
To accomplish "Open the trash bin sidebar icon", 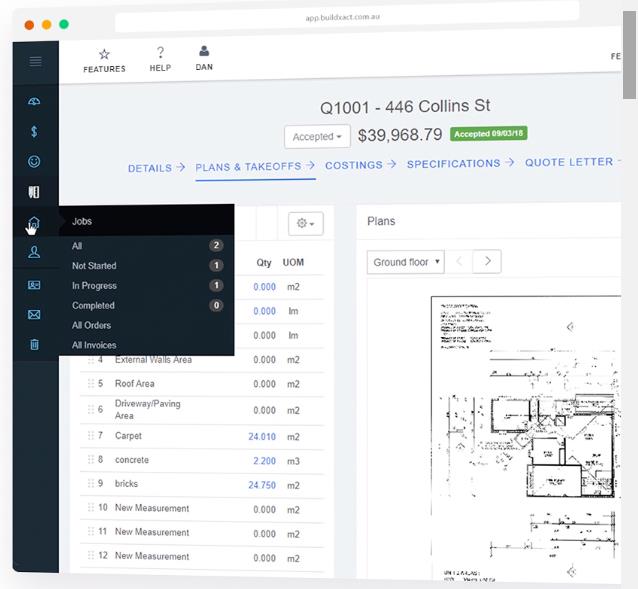I will (x=35, y=345).
